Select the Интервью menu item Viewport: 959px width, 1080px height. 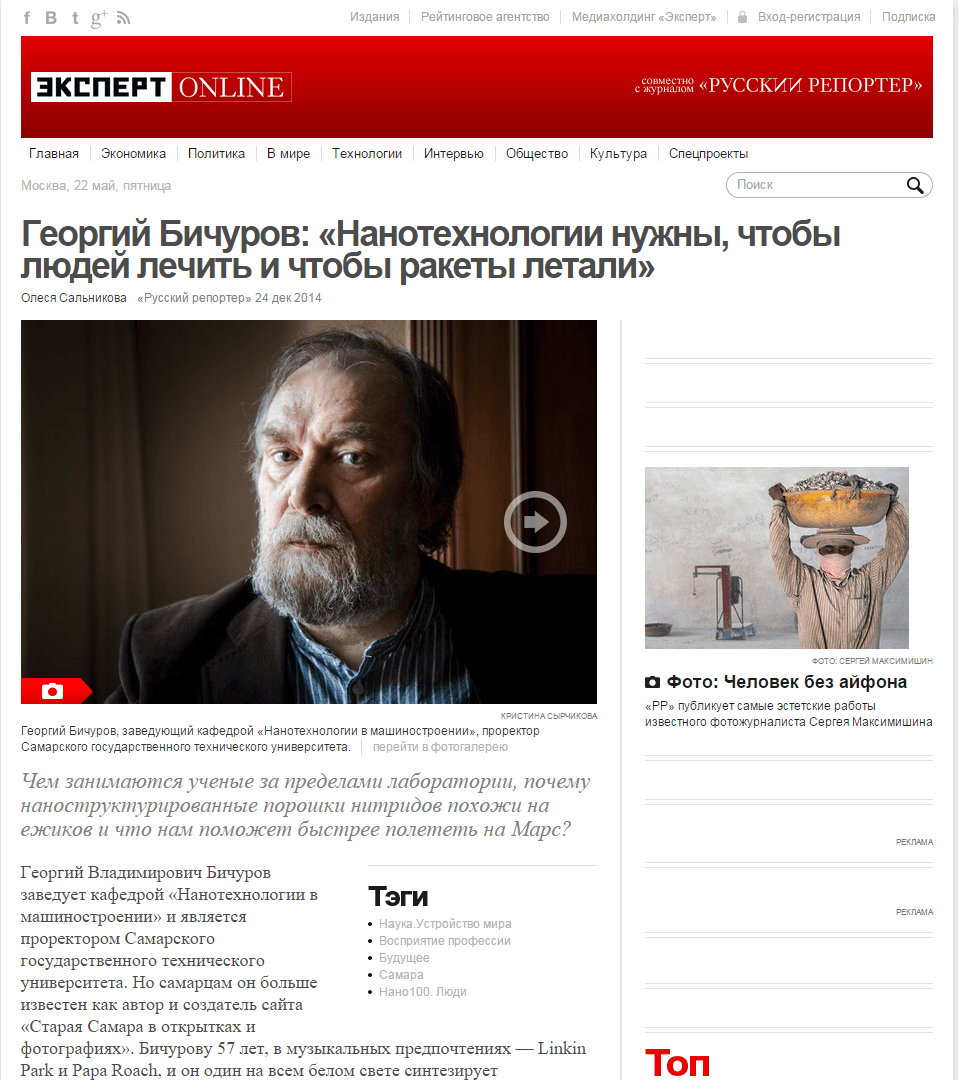click(x=453, y=154)
